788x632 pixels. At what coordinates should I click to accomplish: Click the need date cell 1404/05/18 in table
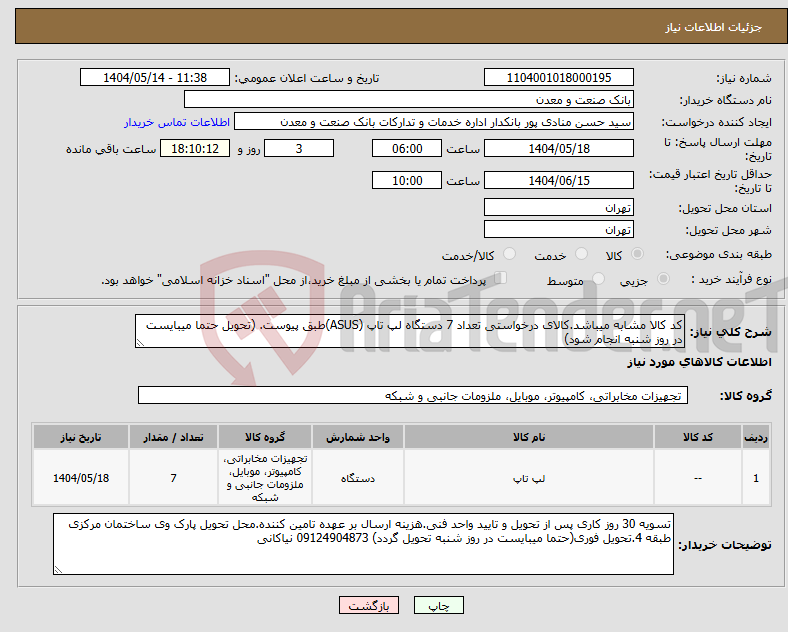tap(81, 478)
